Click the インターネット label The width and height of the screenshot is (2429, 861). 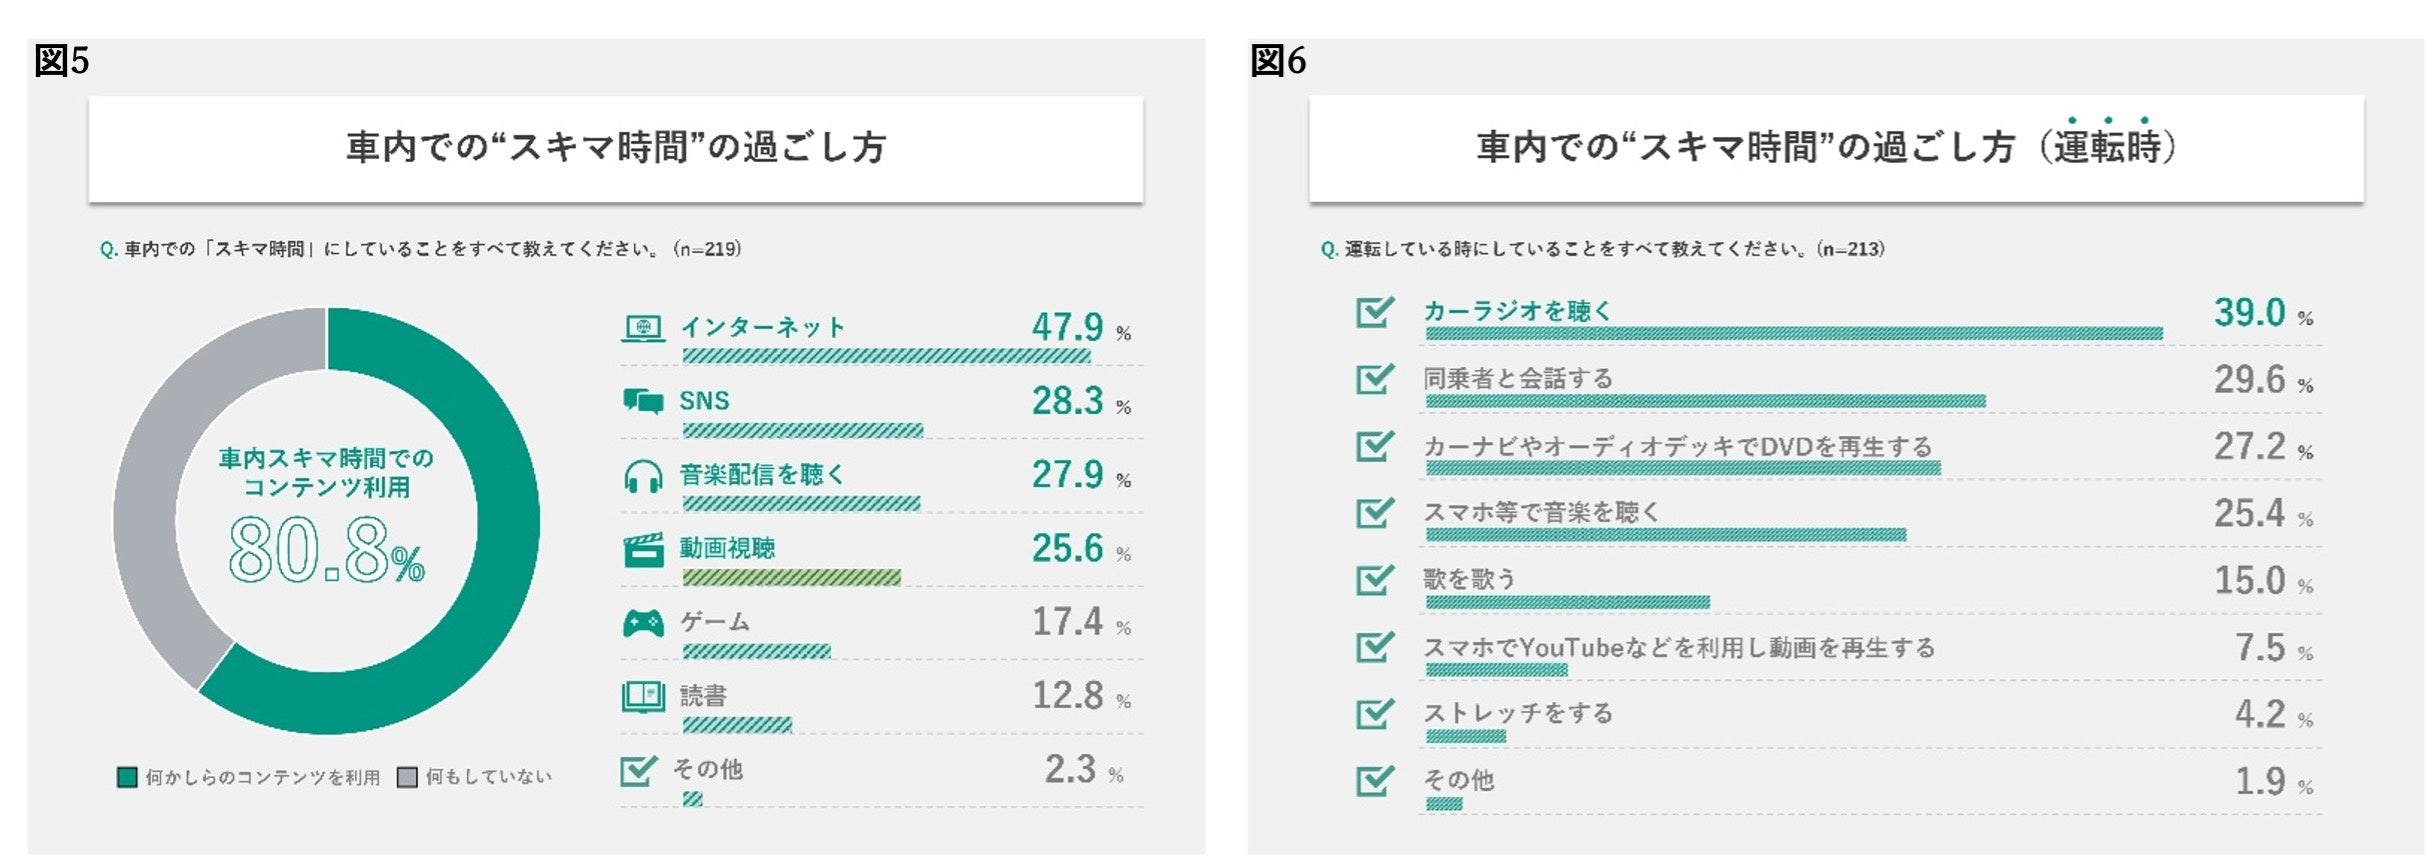tap(763, 327)
